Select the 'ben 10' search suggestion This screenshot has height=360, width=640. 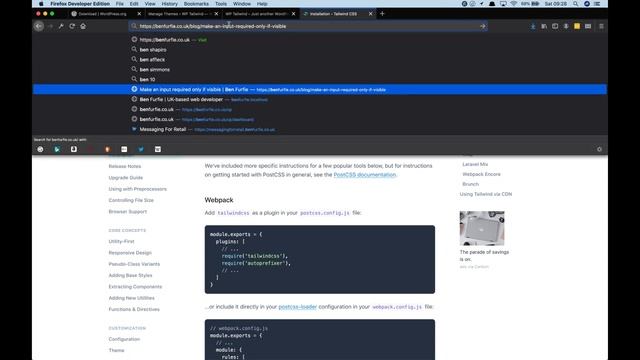point(320,79)
